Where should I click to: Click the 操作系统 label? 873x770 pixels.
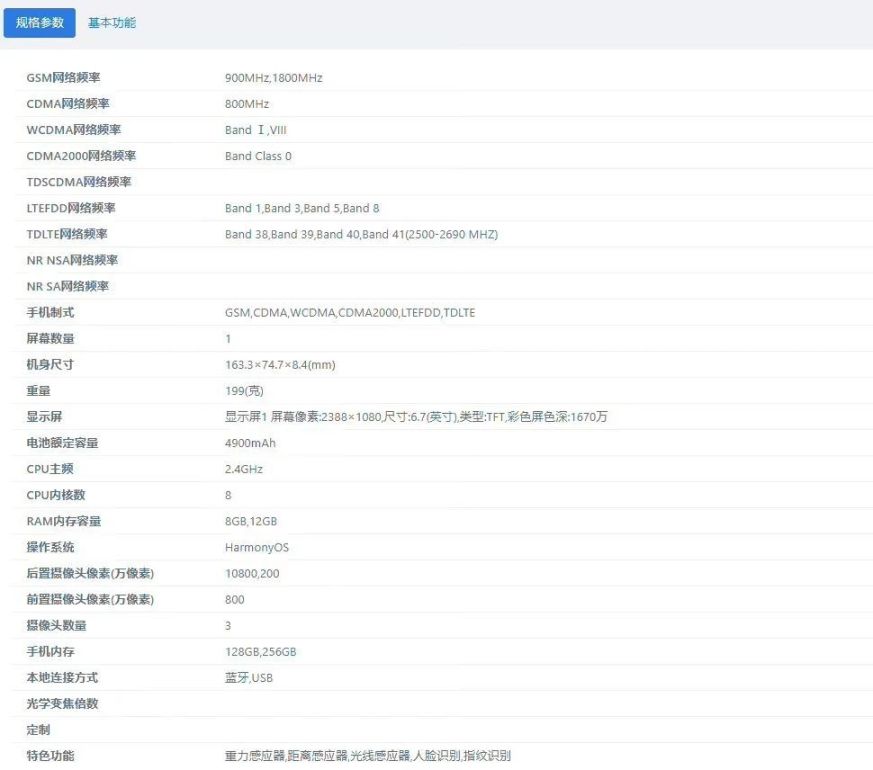pyautogui.click(x=50, y=547)
